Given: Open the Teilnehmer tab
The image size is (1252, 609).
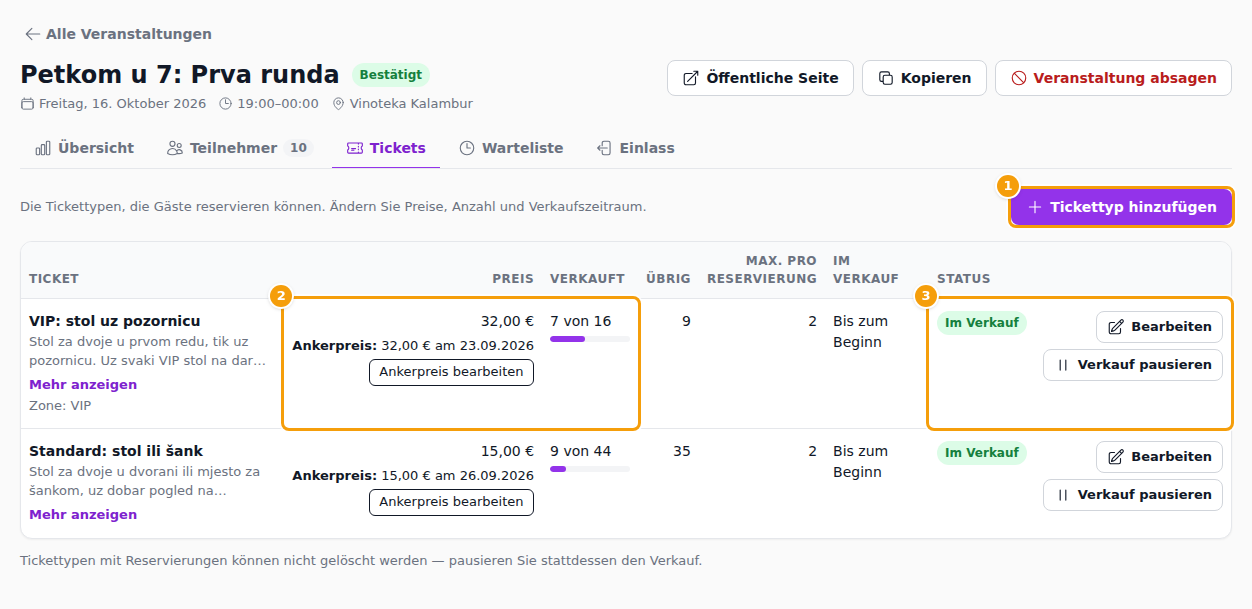Looking at the screenshot, I should tap(239, 148).
